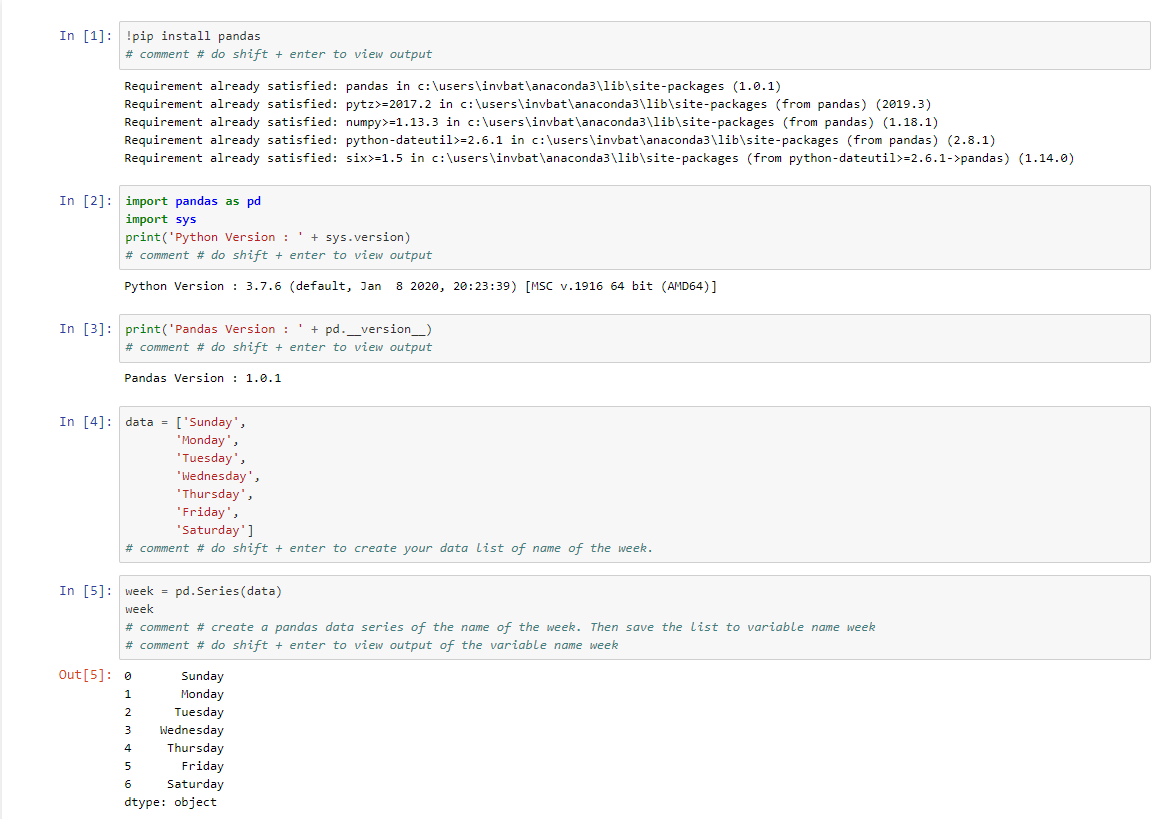The height and width of the screenshot is (819, 1170).
Task: Select the In [3] cell prompt
Action: [x=86, y=329]
